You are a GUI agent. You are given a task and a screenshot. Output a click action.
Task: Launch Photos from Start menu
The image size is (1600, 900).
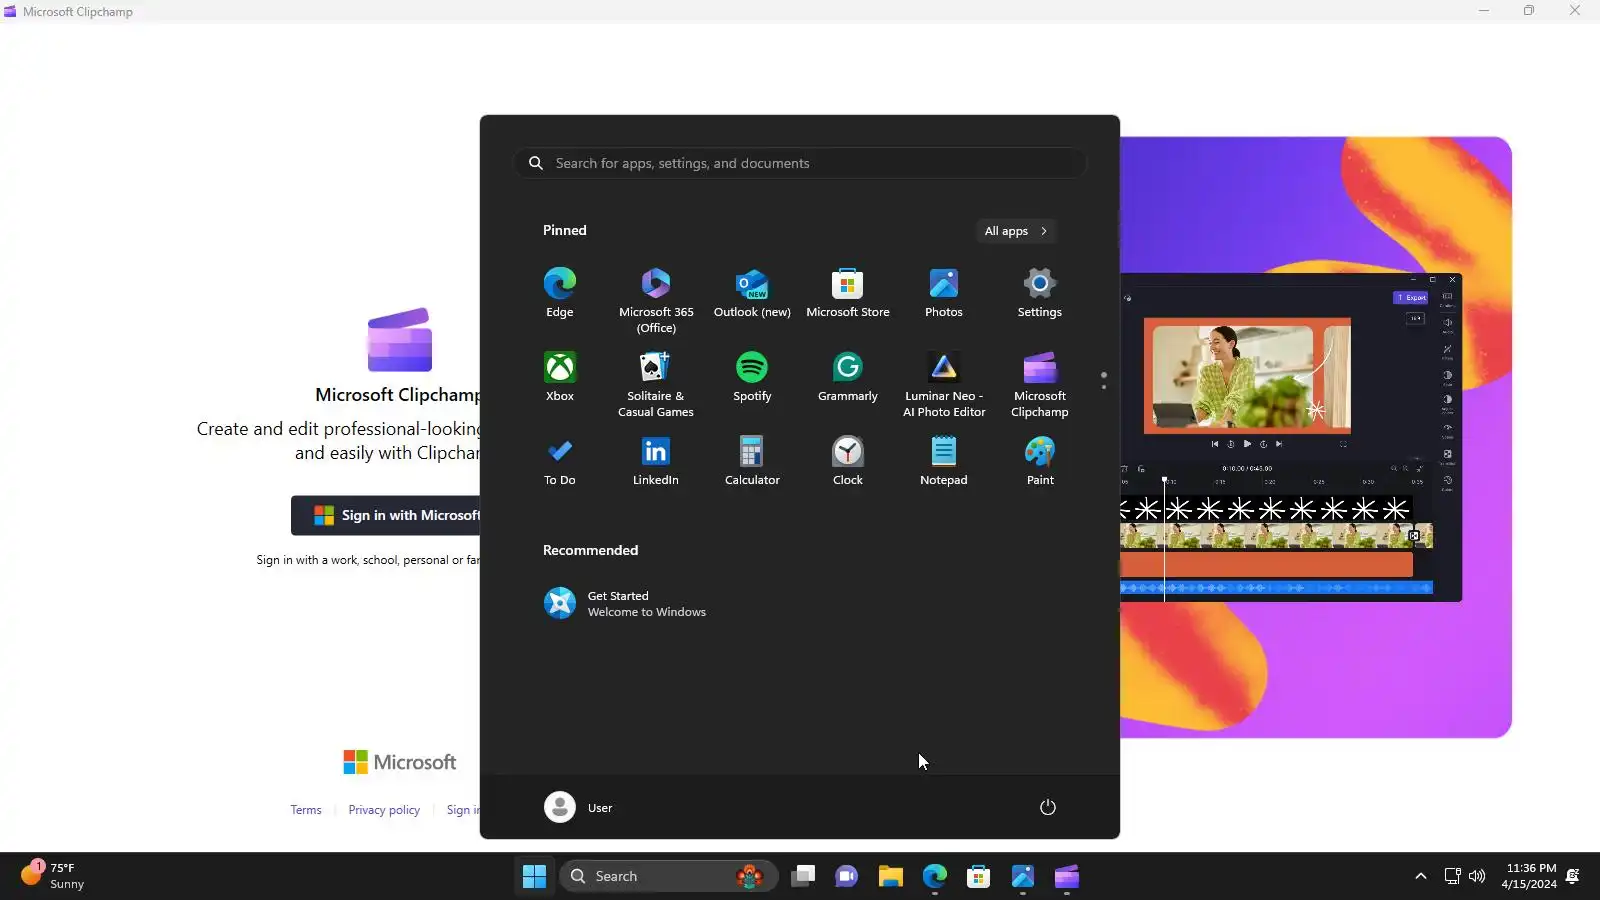944,293
